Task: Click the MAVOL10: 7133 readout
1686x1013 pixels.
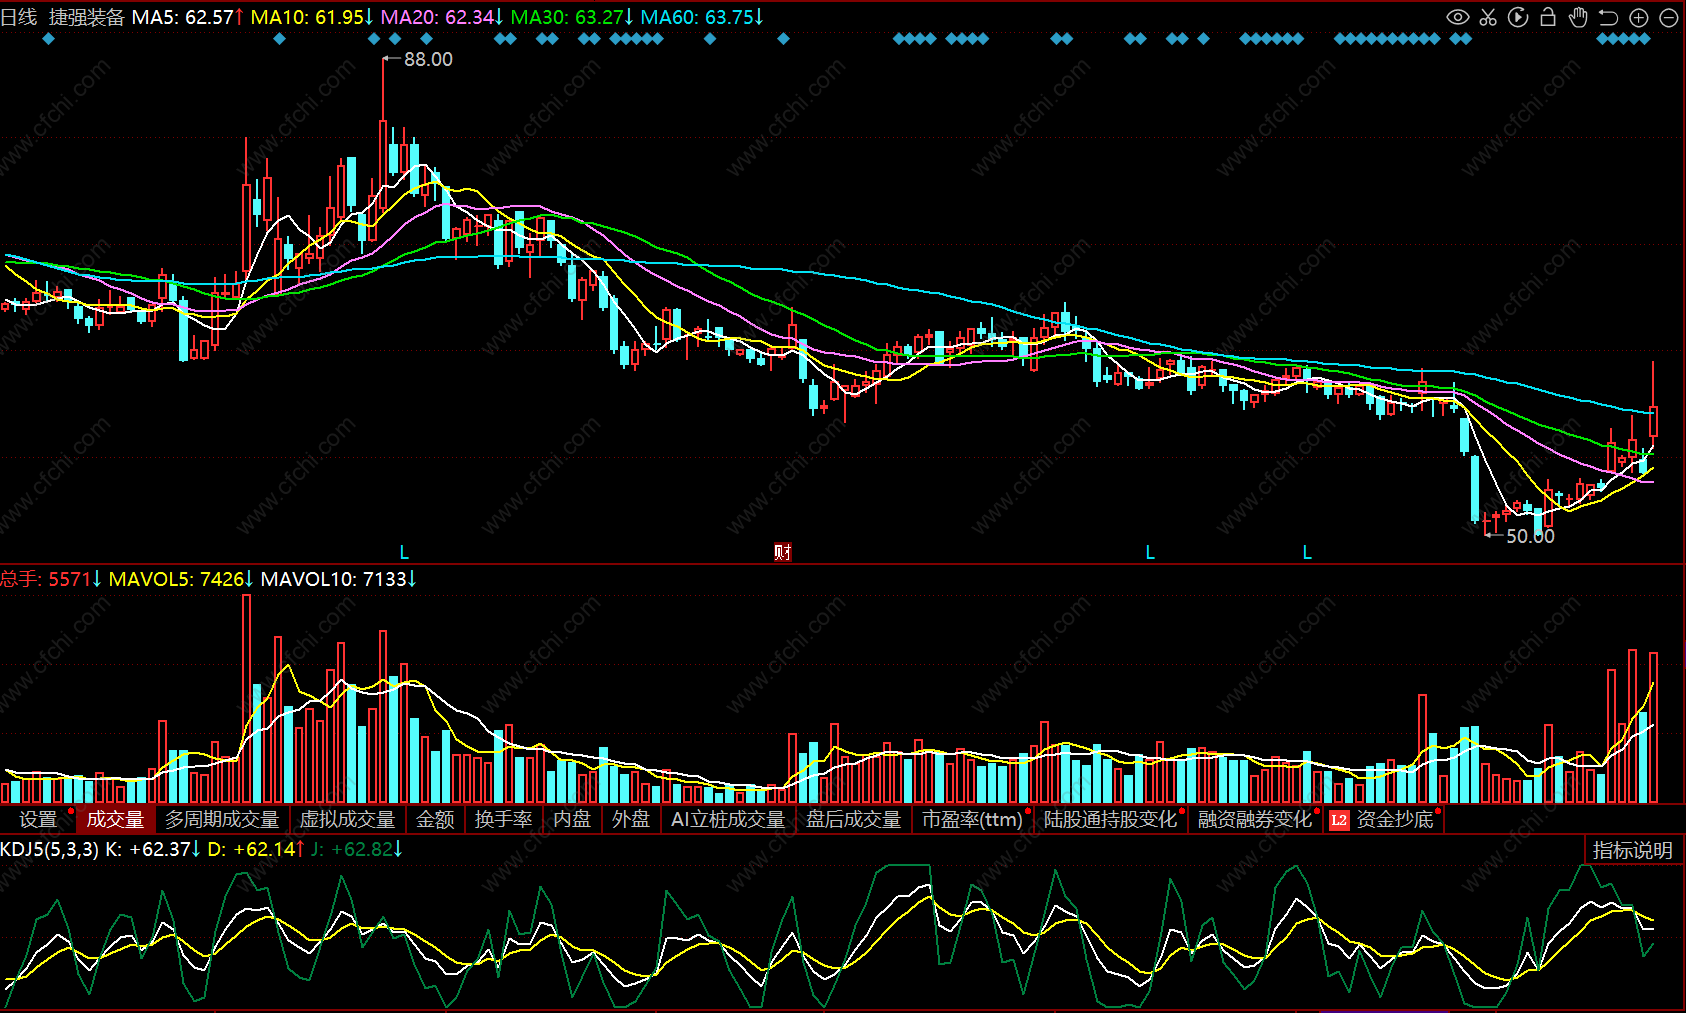Action: [339, 579]
